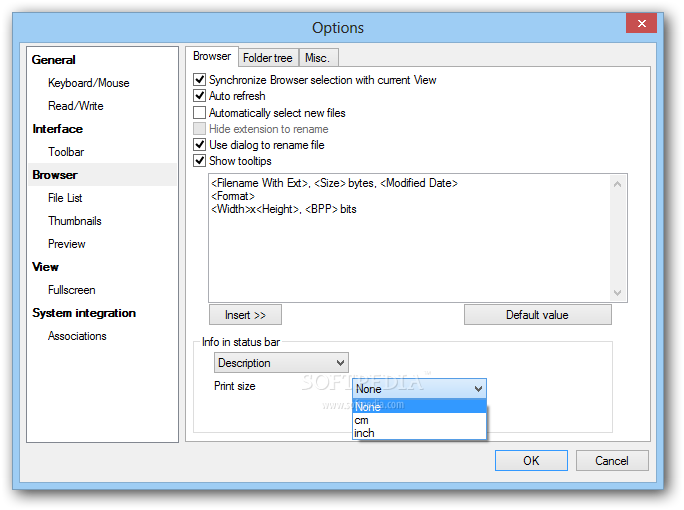
Task: Open Associations settings
Action: pyautogui.click(x=77, y=336)
